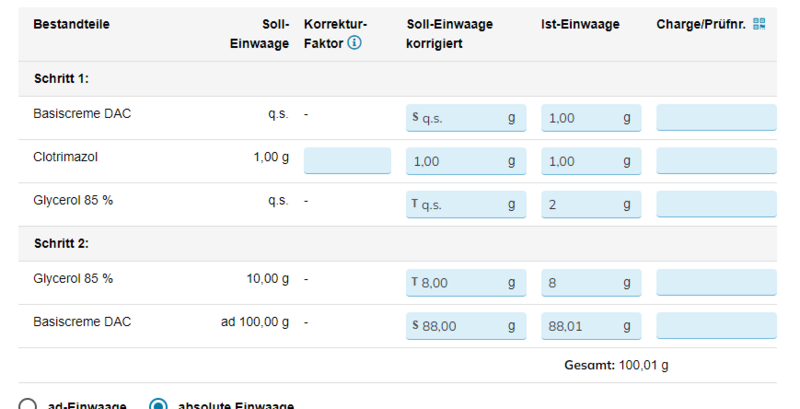Click the Korrektur-Faktor info icon

354,43
